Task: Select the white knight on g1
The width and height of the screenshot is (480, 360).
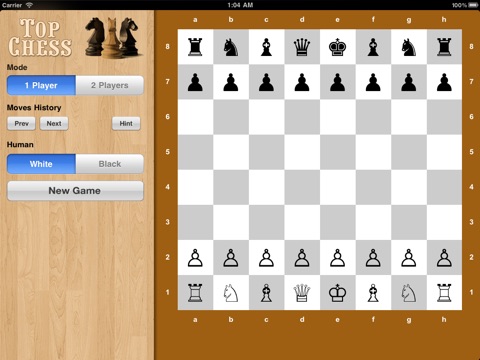Action: click(x=409, y=293)
